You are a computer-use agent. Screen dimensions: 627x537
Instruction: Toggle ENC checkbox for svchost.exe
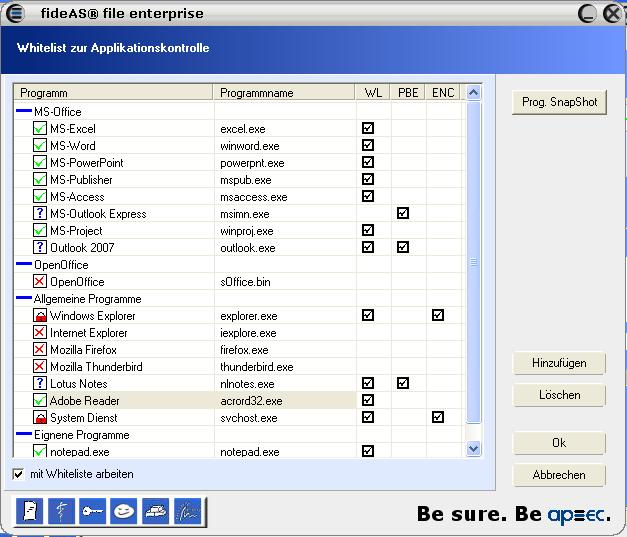(438, 417)
